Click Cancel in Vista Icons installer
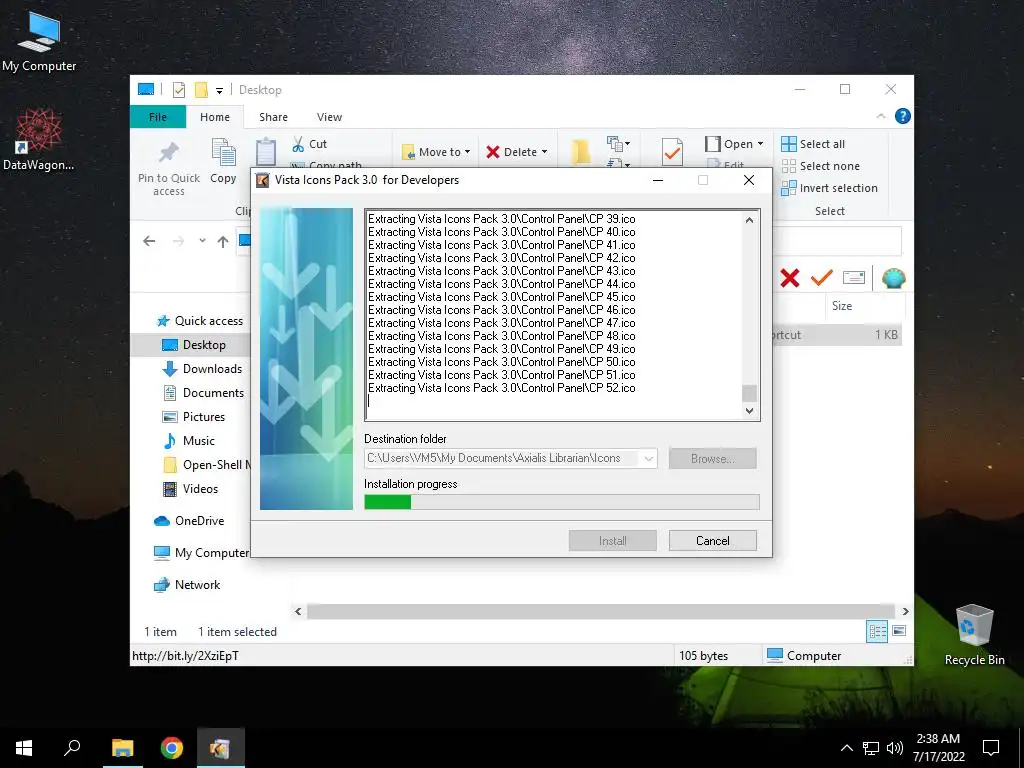The width and height of the screenshot is (1024, 768). (712, 541)
